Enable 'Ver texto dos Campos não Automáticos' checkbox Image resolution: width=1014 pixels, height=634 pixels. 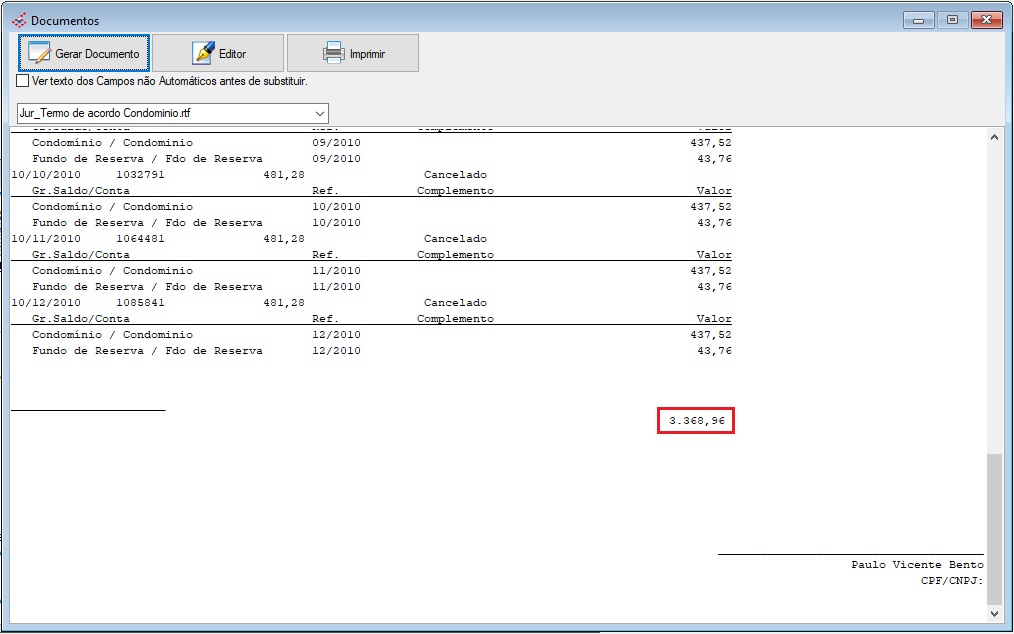[23, 81]
